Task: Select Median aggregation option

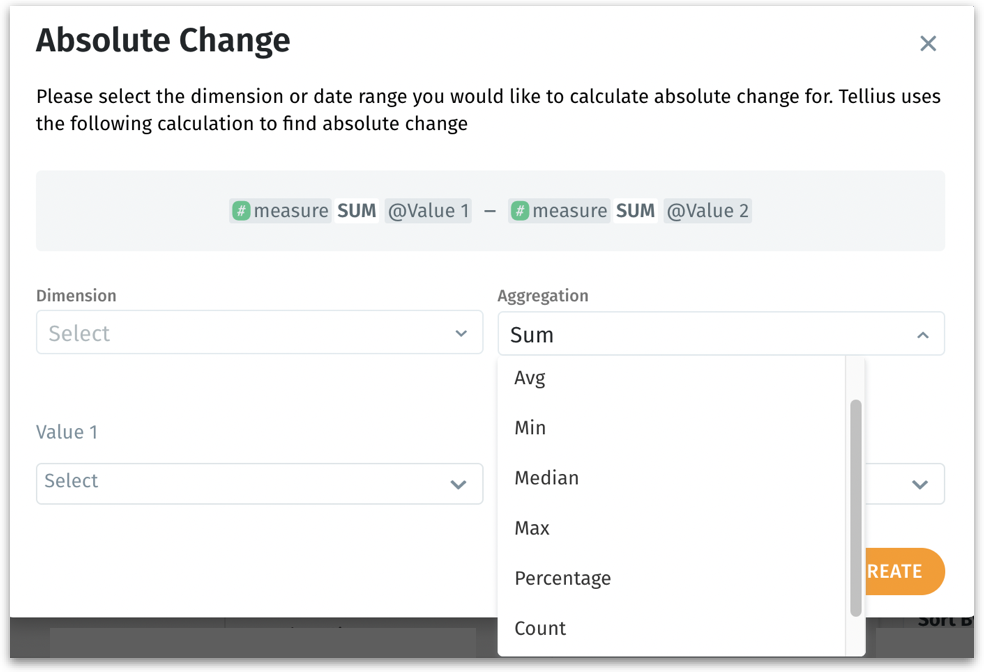Action: pyautogui.click(x=546, y=478)
